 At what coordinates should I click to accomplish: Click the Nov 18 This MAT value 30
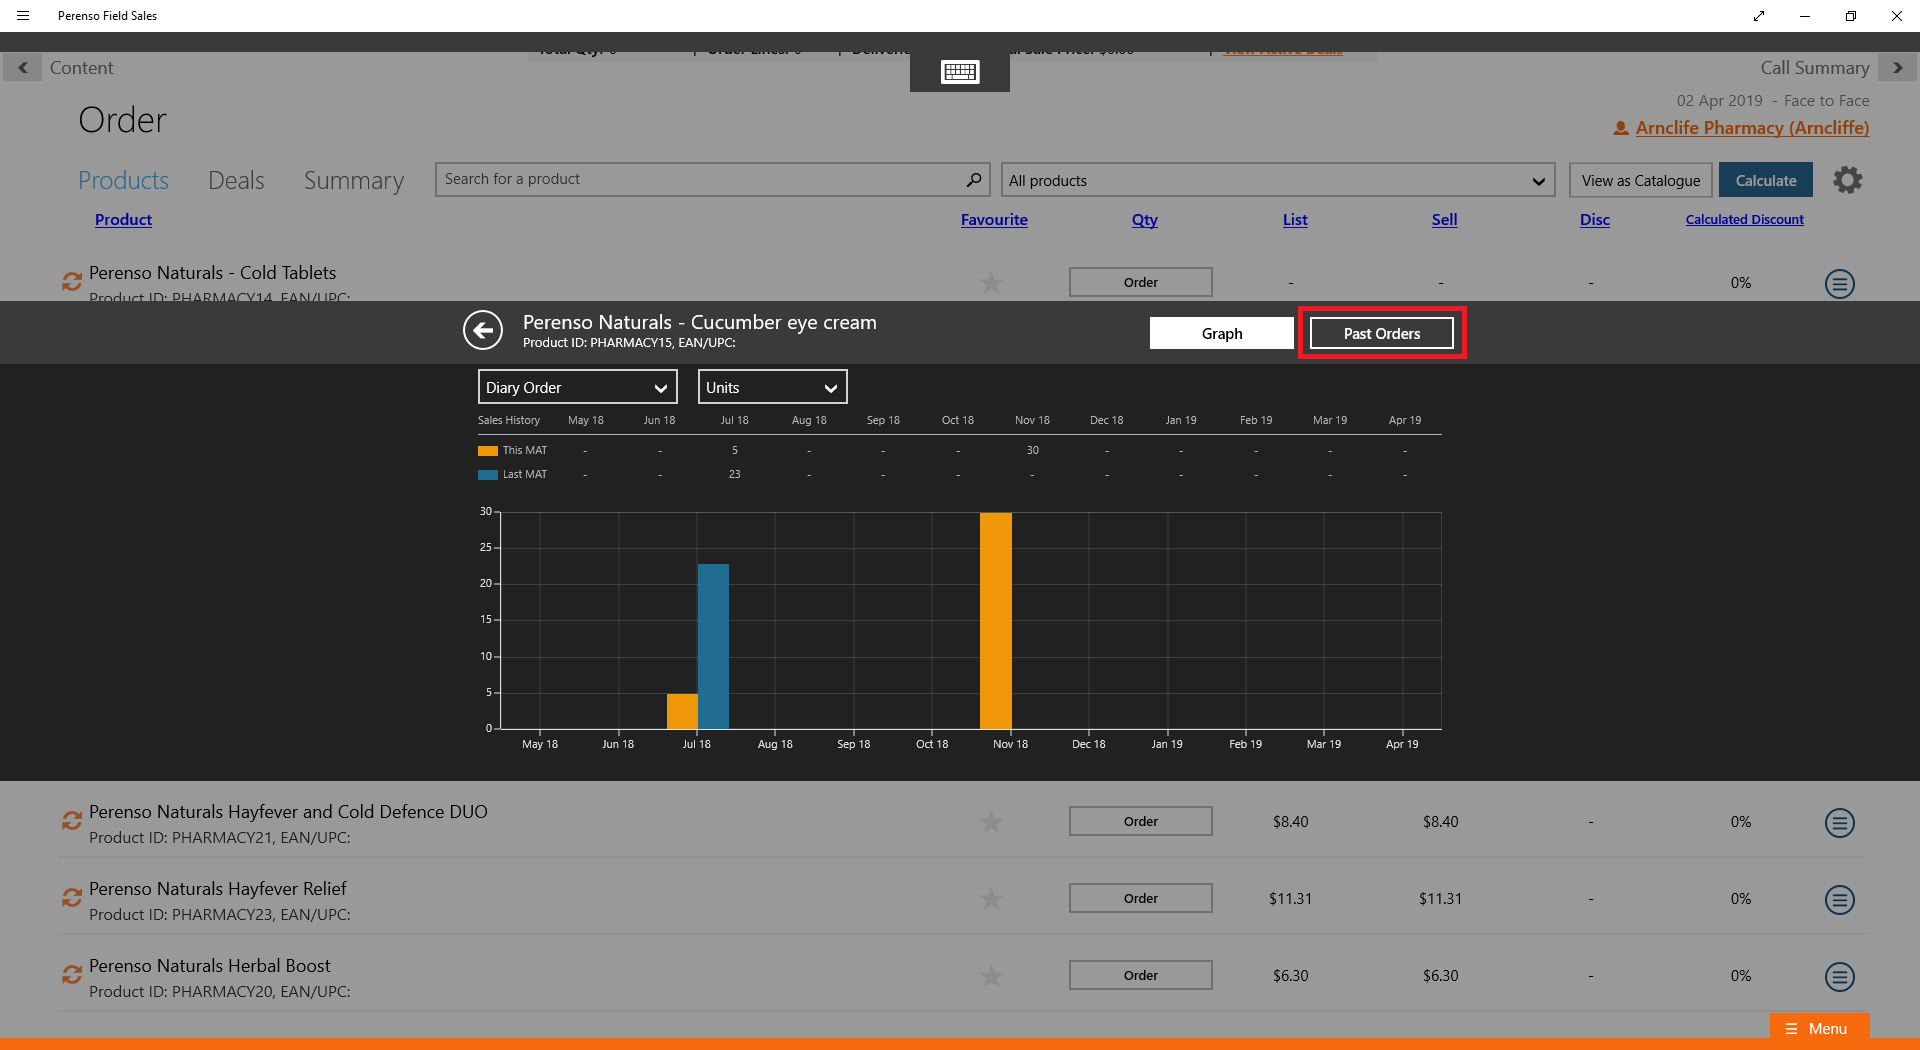(x=1032, y=450)
